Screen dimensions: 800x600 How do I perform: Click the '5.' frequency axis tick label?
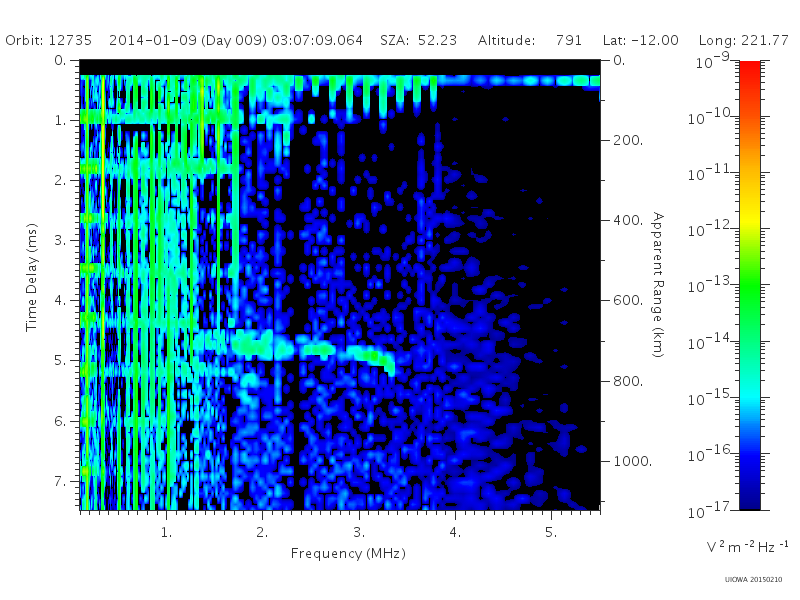coord(551,533)
